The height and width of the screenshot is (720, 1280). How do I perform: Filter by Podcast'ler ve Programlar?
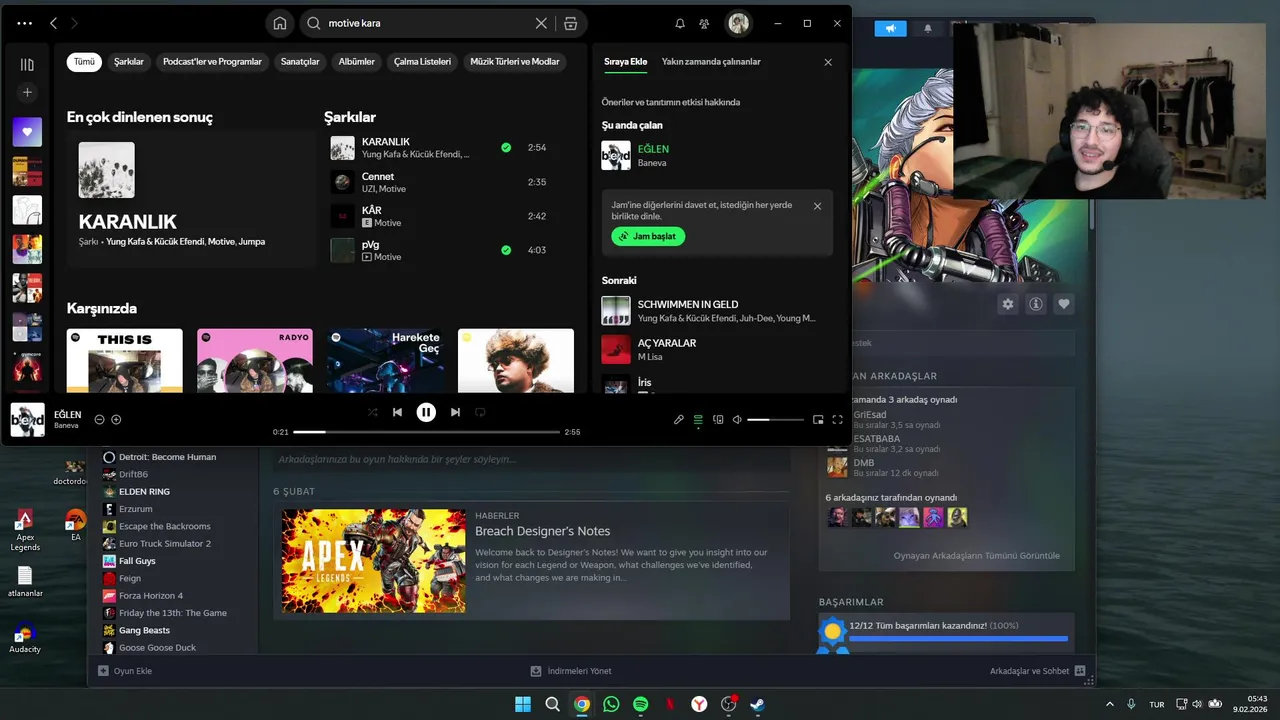pyautogui.click(x=212, y=62)
